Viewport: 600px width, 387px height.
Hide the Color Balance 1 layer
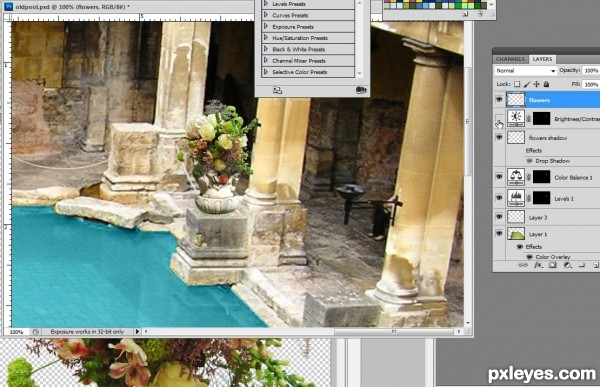[x=499, y=177]
